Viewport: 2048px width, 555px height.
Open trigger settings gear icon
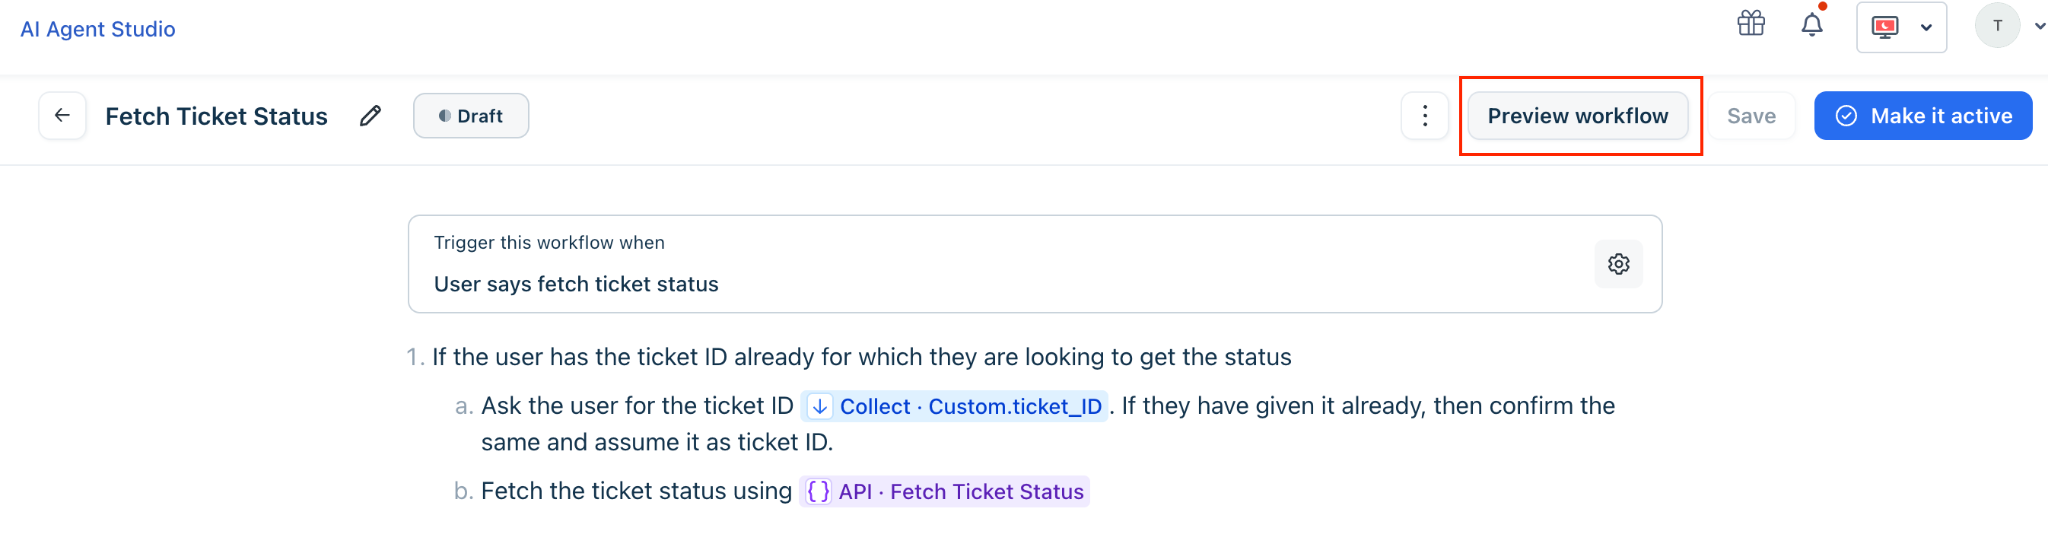(x=1619, y=264)
